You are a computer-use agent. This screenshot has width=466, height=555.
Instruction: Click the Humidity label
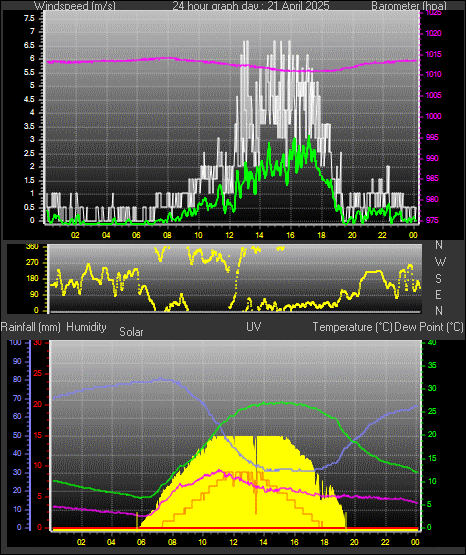click(86, 327)
